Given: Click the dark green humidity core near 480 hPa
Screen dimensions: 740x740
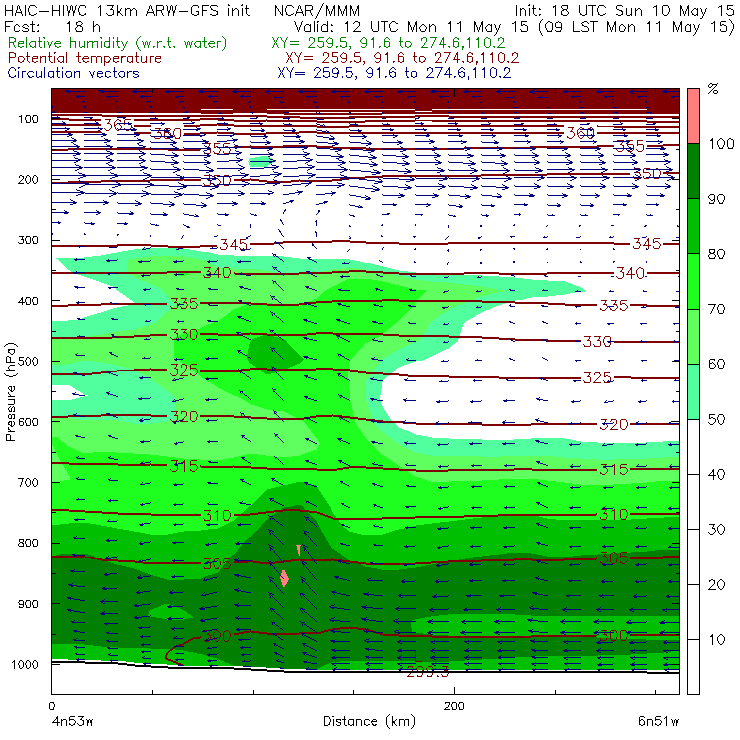Looking at the screenshot, I should (x=275, y=353).
